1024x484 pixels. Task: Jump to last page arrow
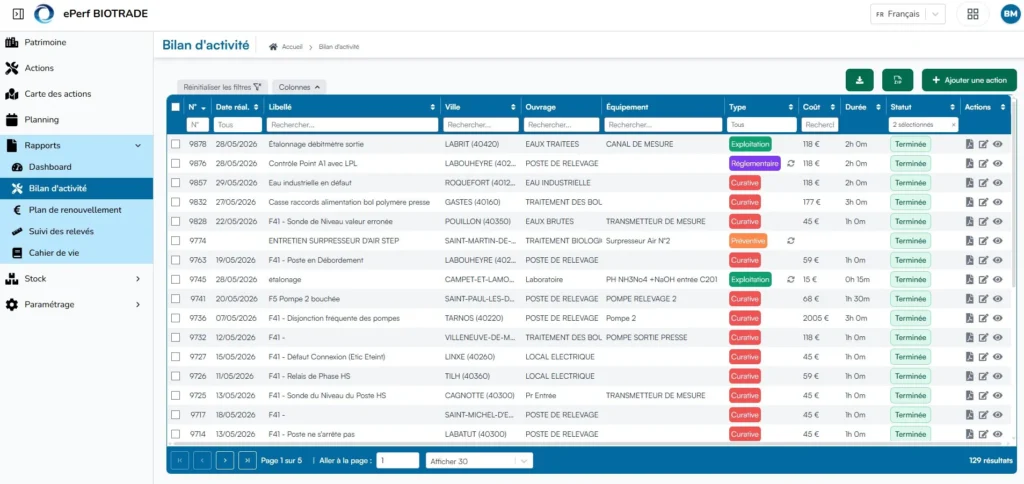pyautogui.click(x=247, y=460)
